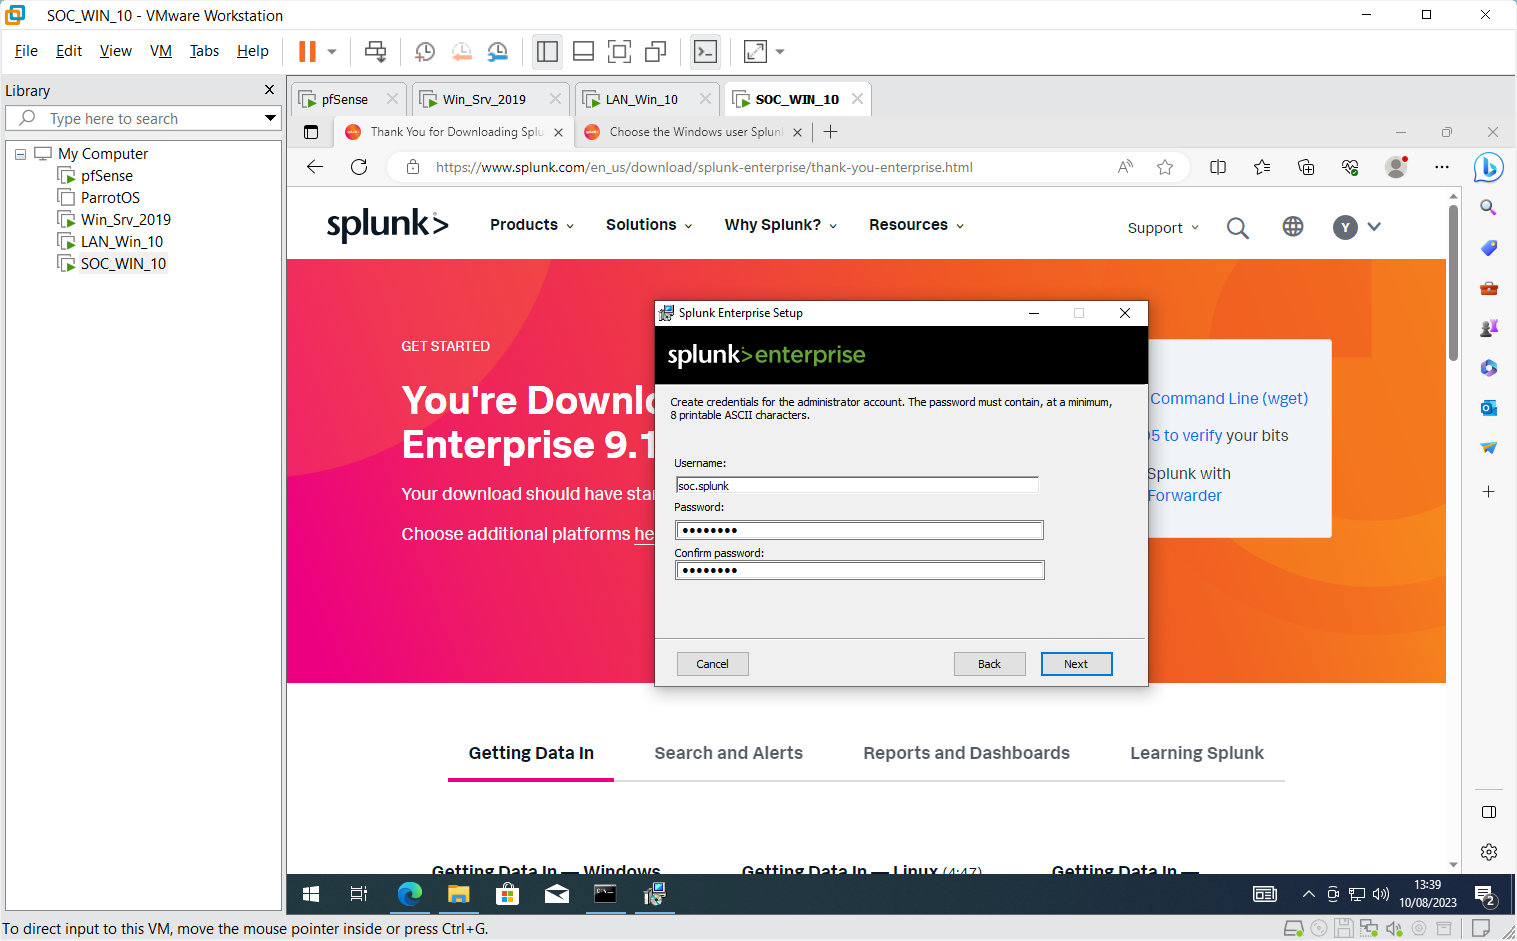
Task: Select the Reports and Dashboards tab
Action: click(966, 753)
